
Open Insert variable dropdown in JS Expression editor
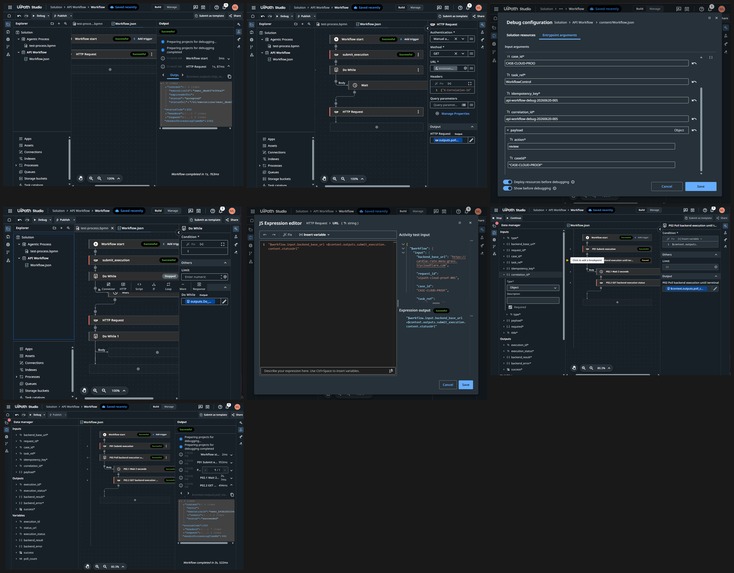[x=314, y=235]
